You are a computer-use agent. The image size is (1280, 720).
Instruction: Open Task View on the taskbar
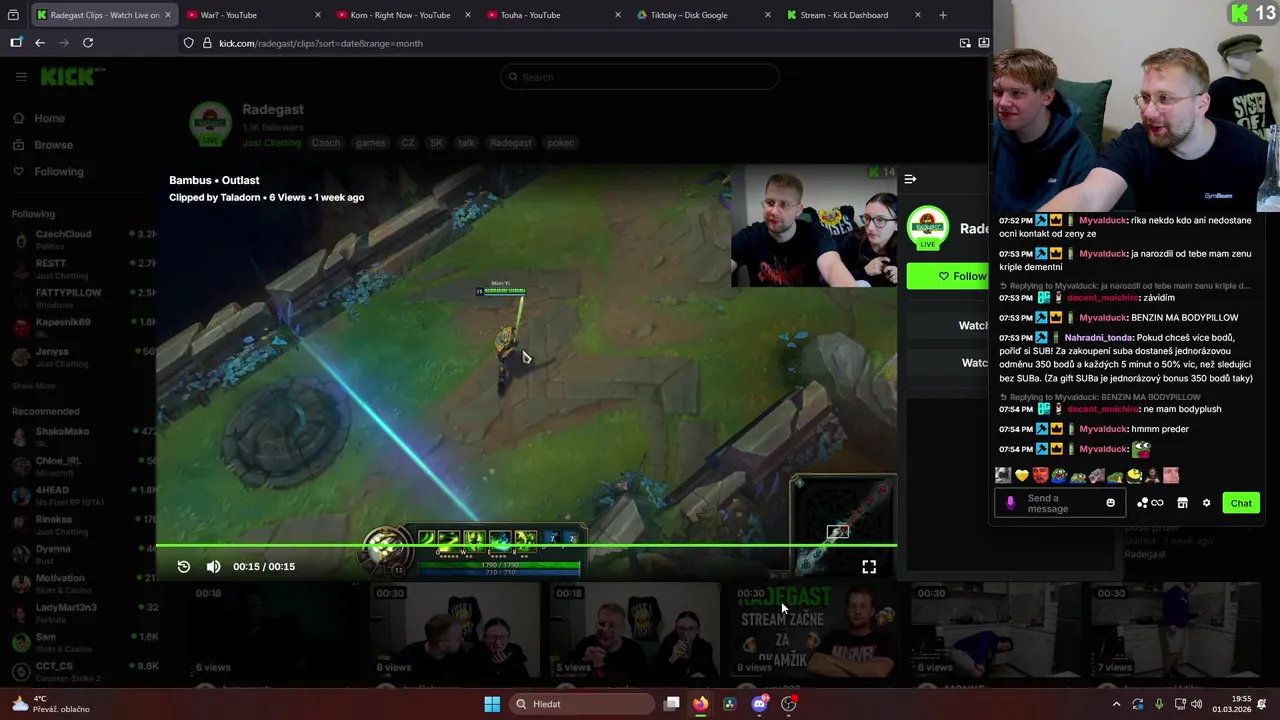[x=672, y=704]
